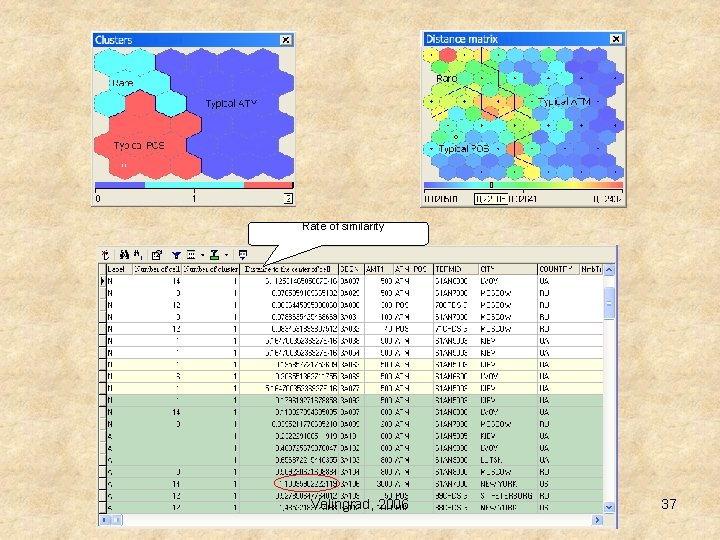Click the horizontal scrollbar left arrow
The height and width of the screenshot is (540, 720).
click(105, 520)
